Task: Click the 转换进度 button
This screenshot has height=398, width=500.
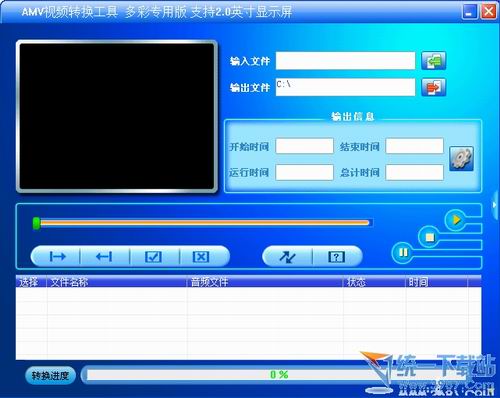Action: click(x=50, y=376)
